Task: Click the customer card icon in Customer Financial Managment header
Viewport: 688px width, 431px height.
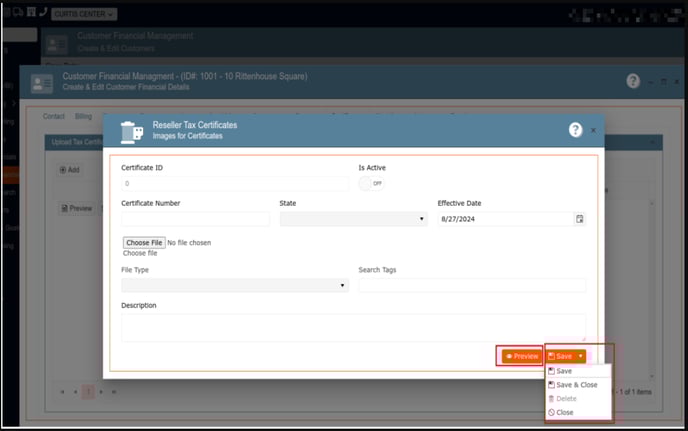Action: [x=42, y=83]
